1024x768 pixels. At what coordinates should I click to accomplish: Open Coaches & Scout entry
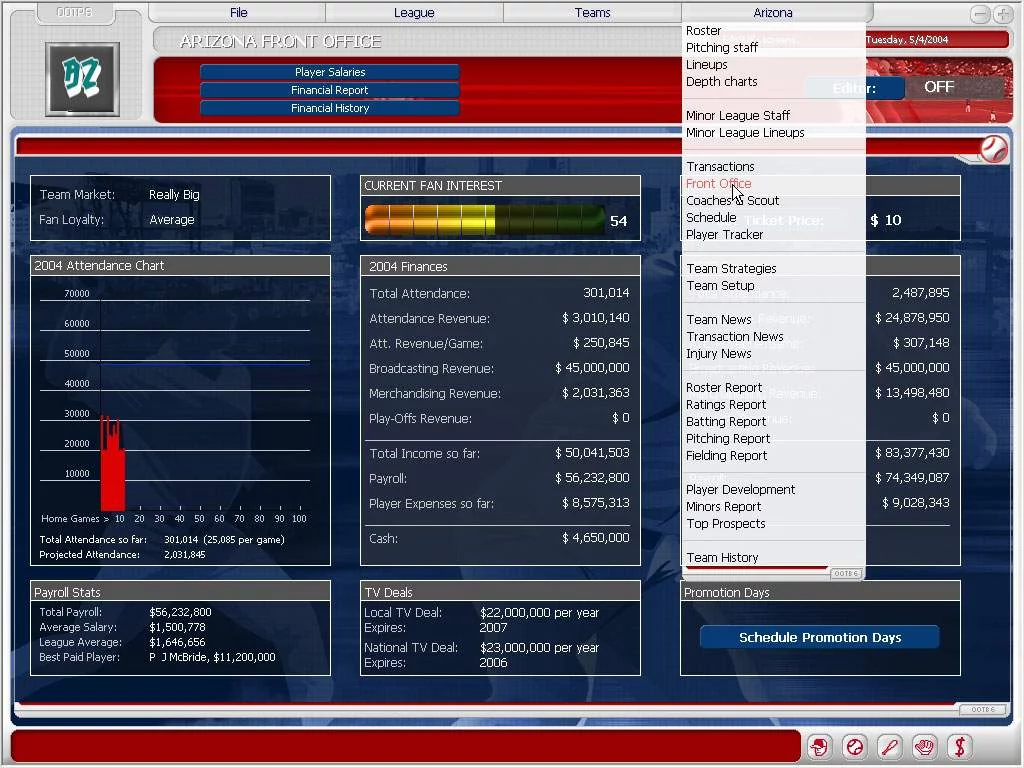coord(732,200)
